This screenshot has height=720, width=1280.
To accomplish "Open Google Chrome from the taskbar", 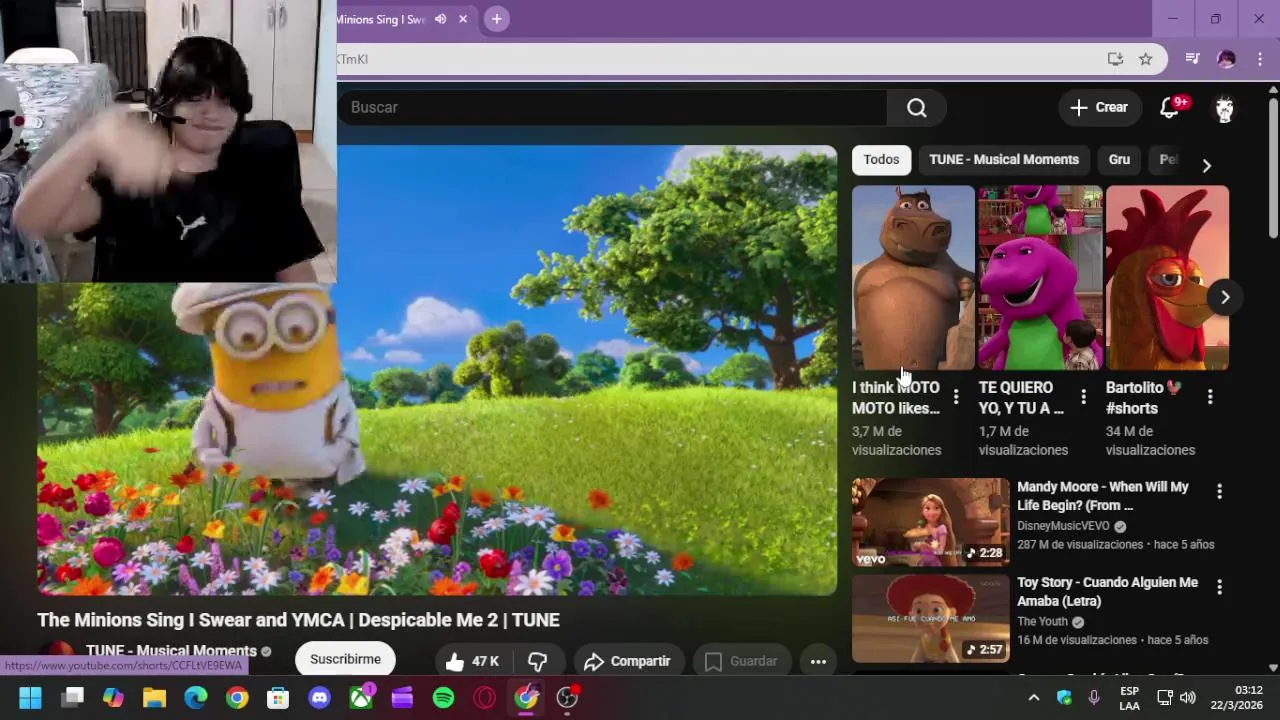I will 237,698.
